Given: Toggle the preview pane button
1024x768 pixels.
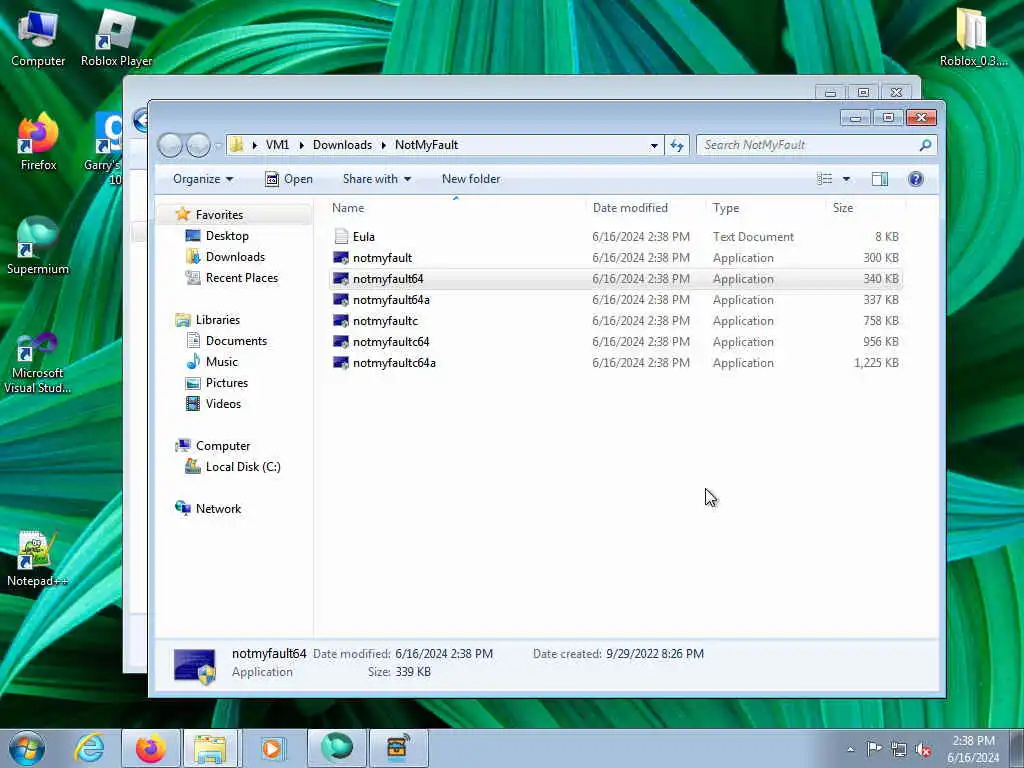Looking at the screenshot, I should [880, 179].
